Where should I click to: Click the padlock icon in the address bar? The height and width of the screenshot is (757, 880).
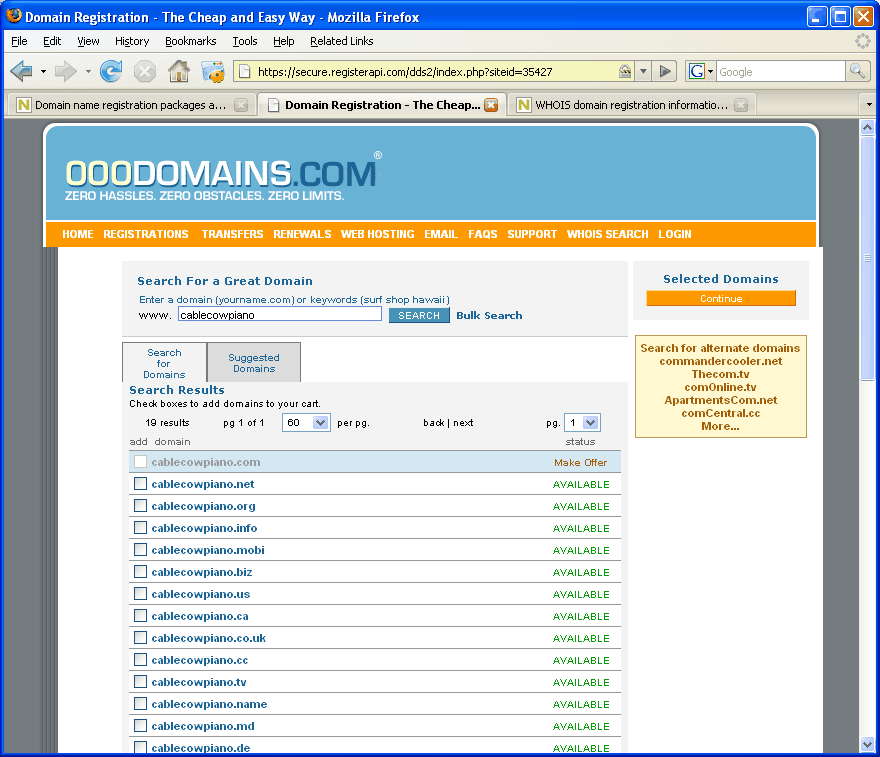pos(625,71)
